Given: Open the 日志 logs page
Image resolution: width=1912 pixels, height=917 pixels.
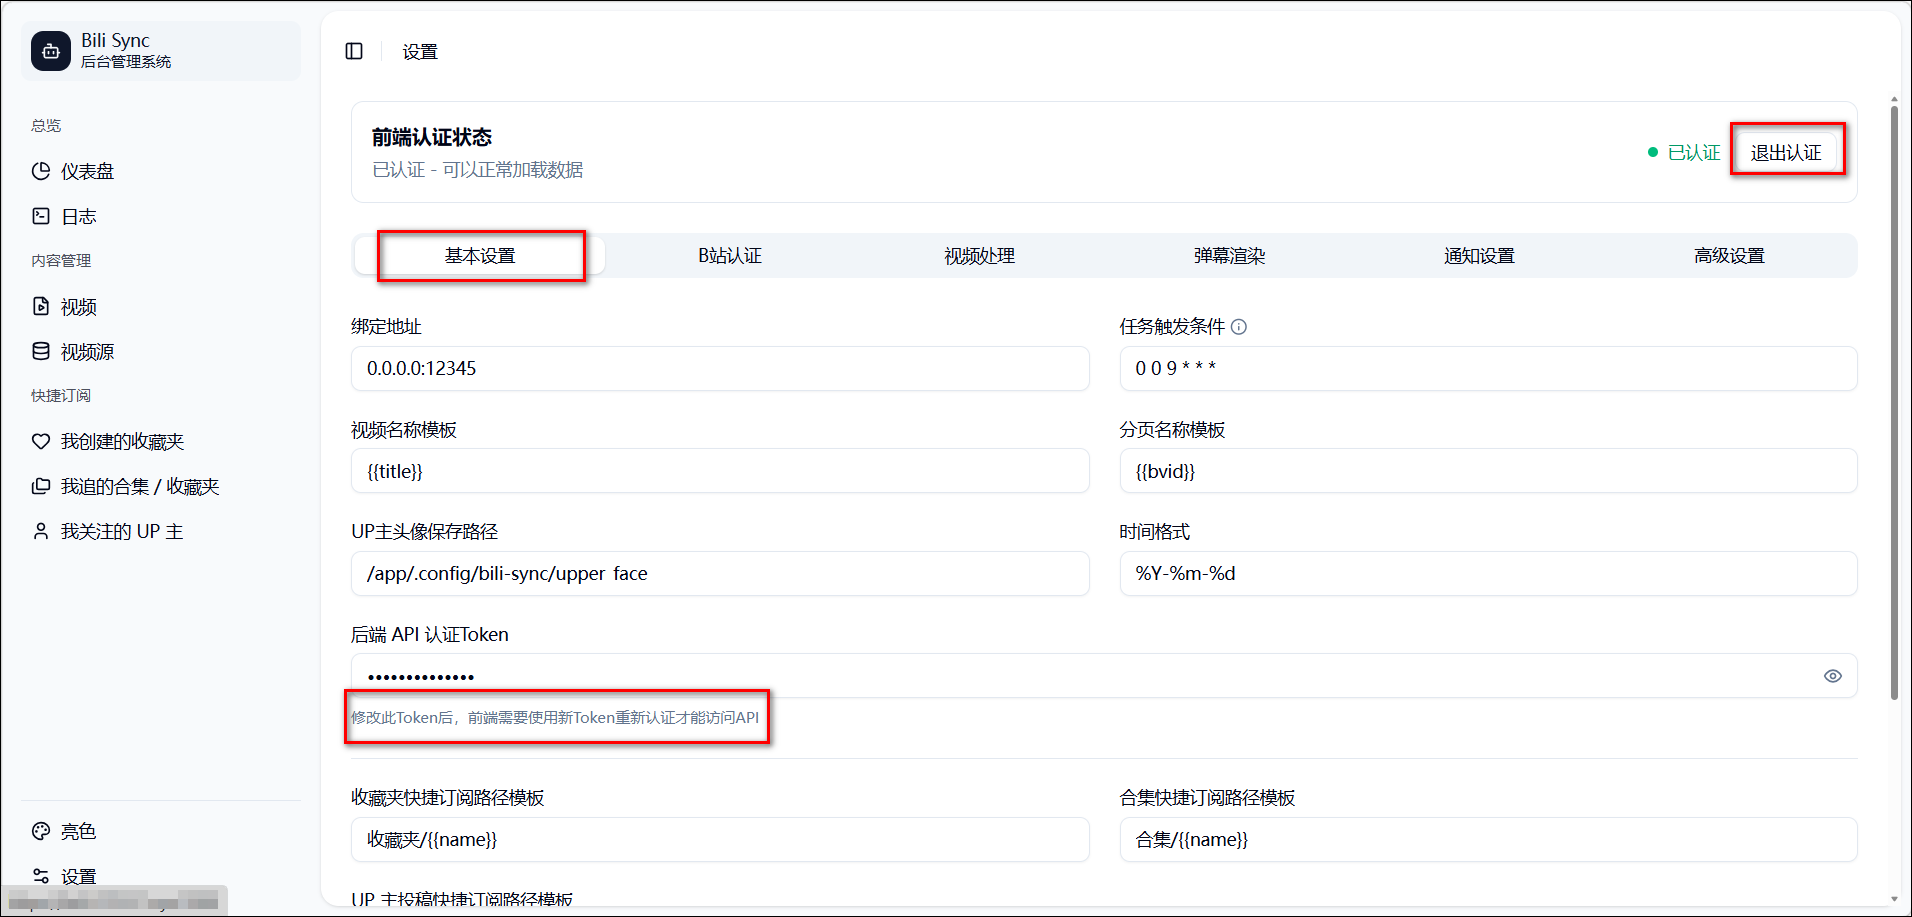Looking at the screenshot, I should click(x=78, y=216).
